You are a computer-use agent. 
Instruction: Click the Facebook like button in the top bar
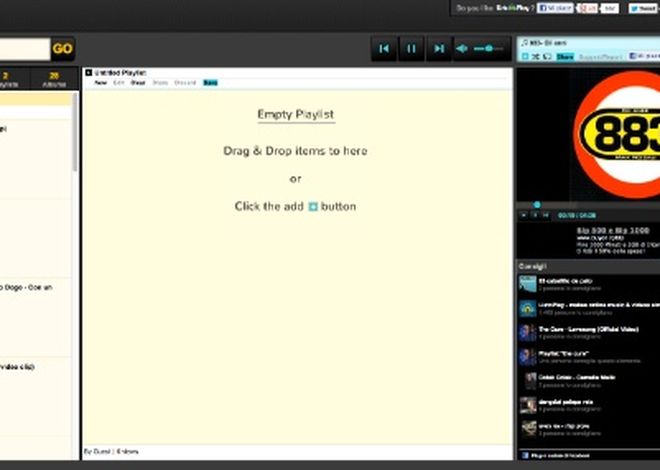pos(555,8)
